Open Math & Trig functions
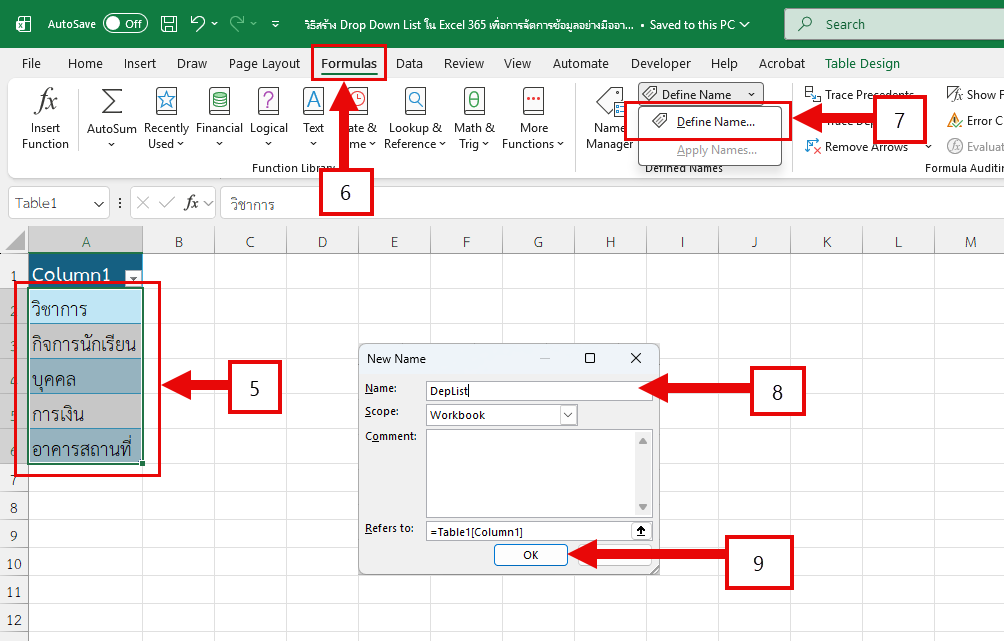 [x=474, y=118]
